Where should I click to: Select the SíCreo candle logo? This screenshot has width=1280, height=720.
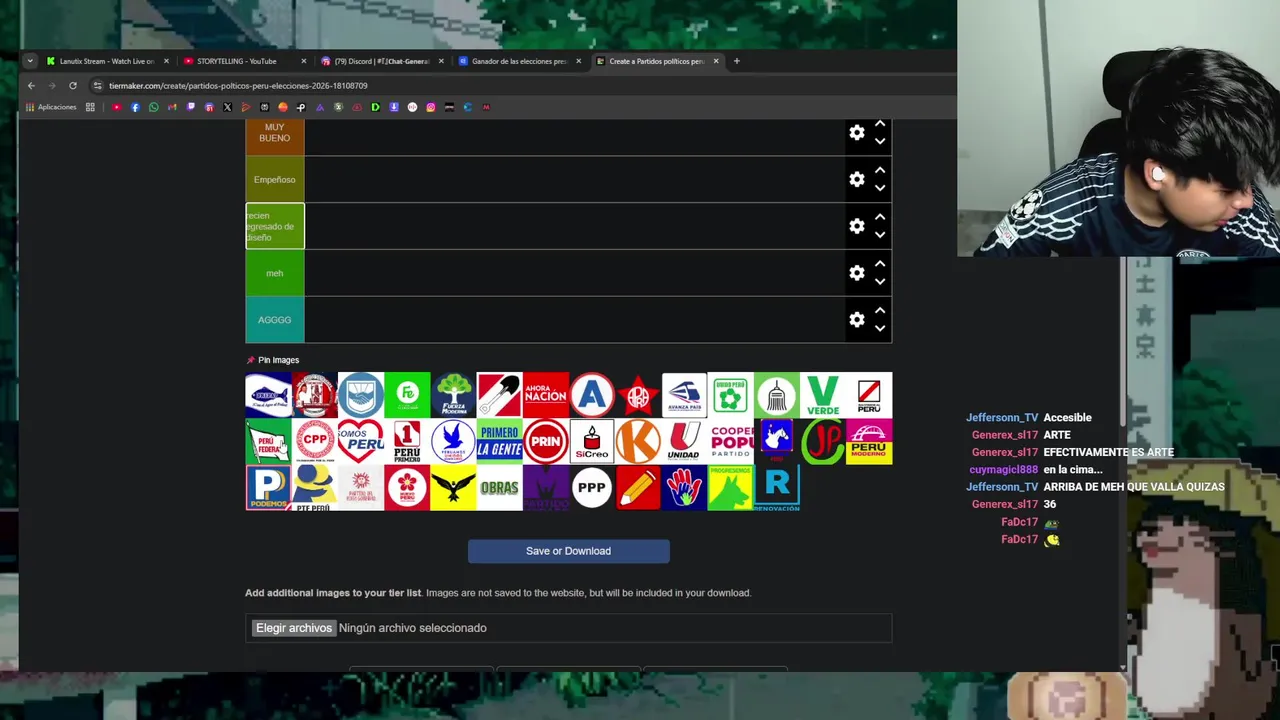click(x=592, y=441)
